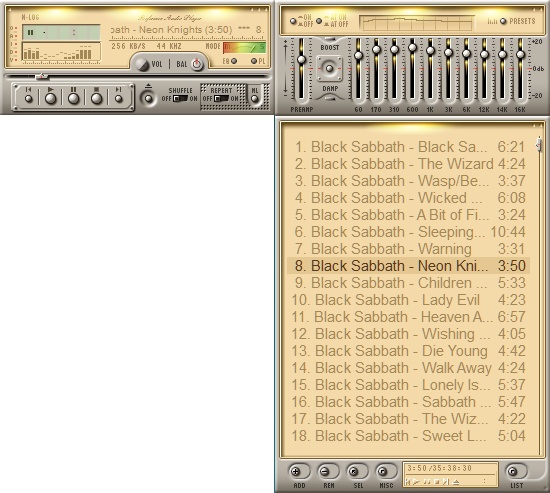Select highlighted track 8 'Neon Kni...'
550x493 pixels.
409,266
